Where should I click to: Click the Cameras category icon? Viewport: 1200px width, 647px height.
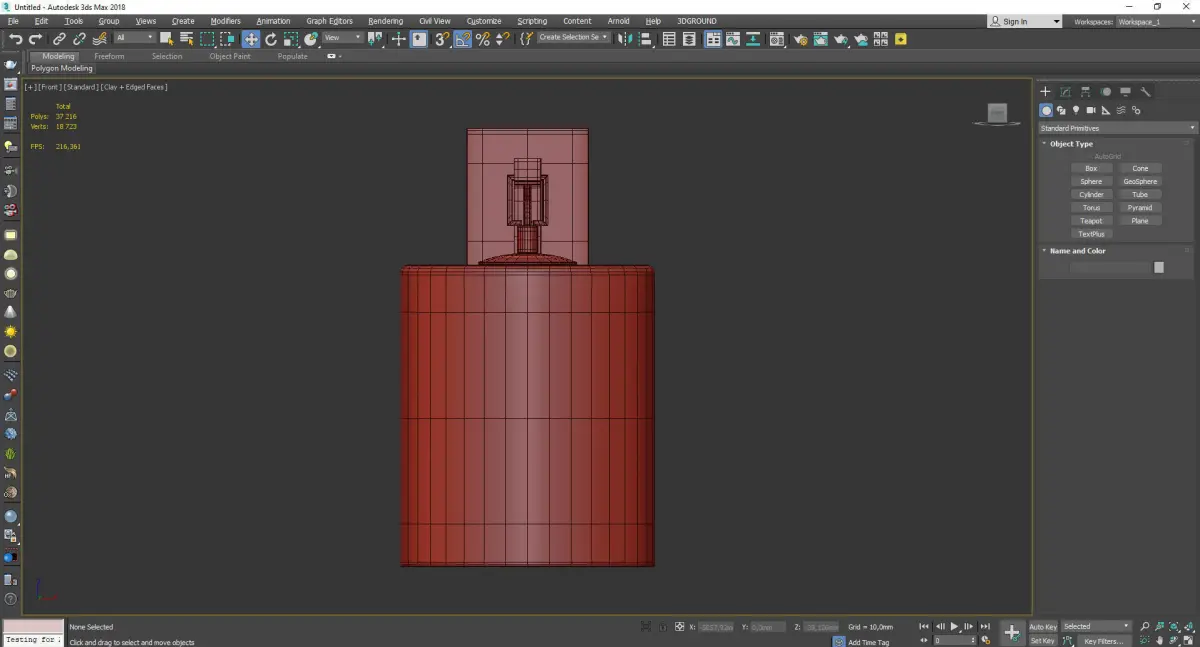(x=1091, y=110)
